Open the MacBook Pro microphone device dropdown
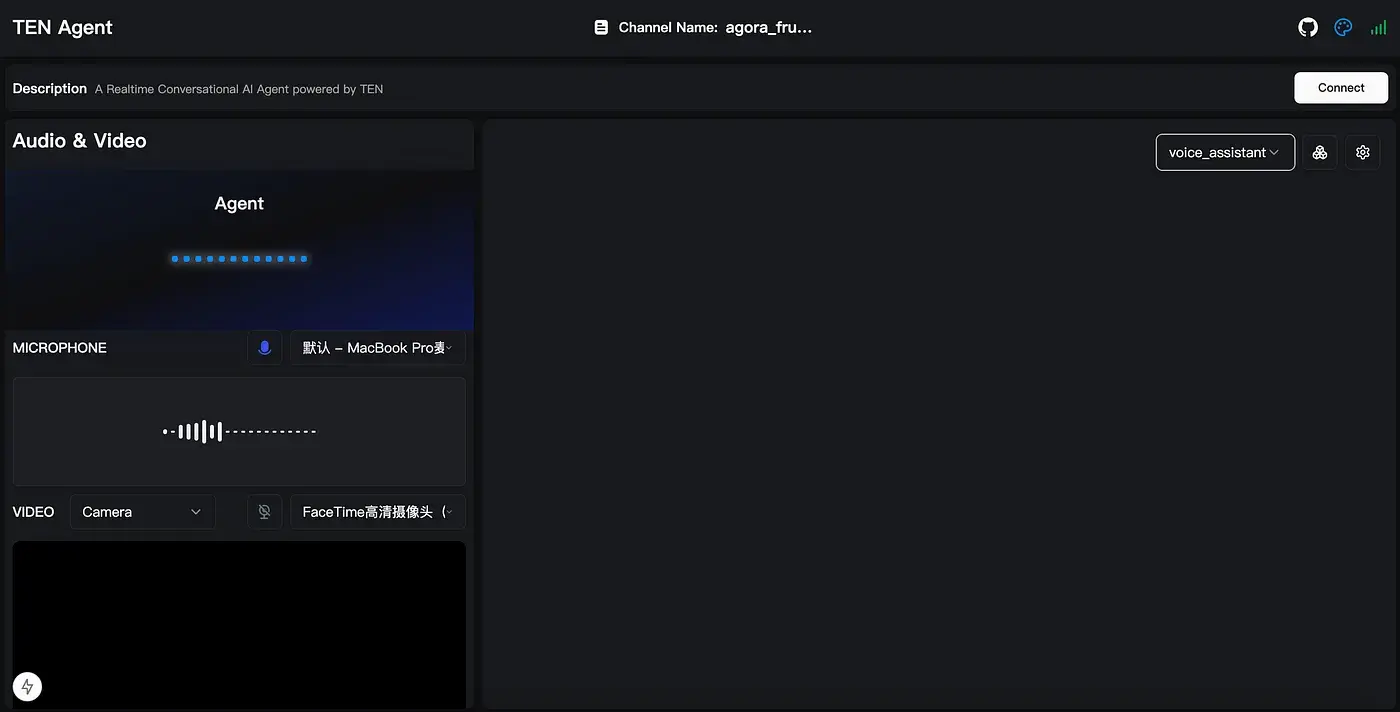 [x=378, y=348]
